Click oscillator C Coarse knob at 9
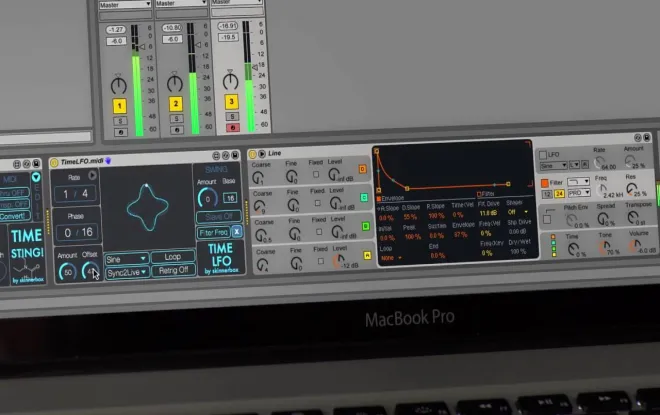Viewport: 660px width, 415px height. click(259, 206)
